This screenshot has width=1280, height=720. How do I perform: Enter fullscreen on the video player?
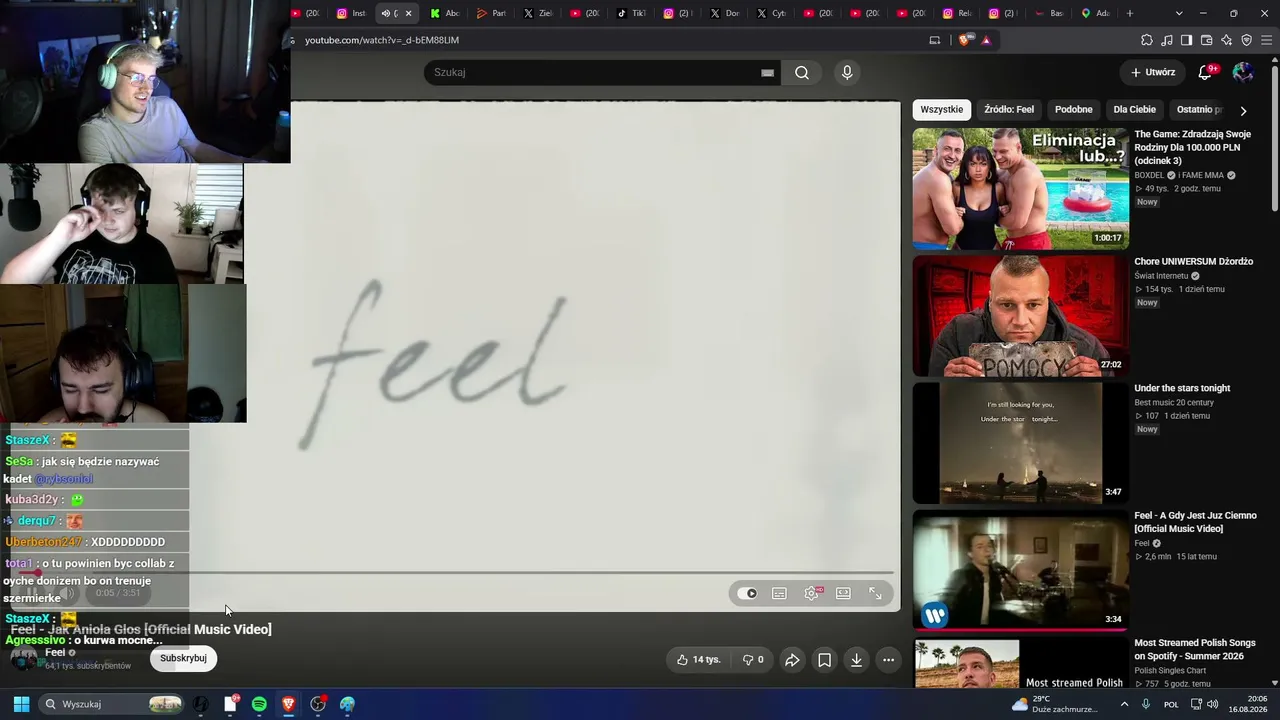coord(875,593)
